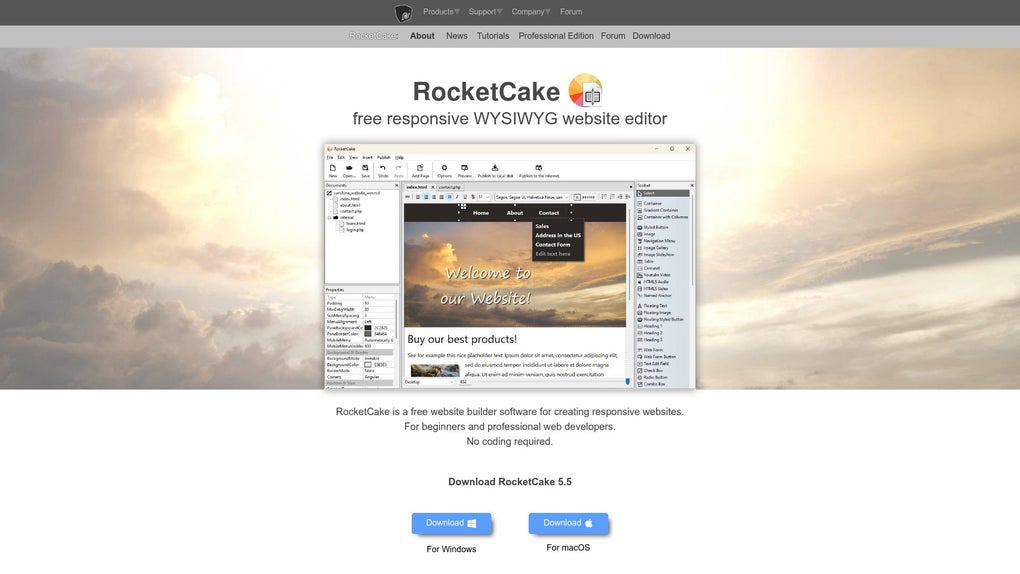Click the "For macOS" caption
The image size is (1020, 574).
tap(569, 548)
